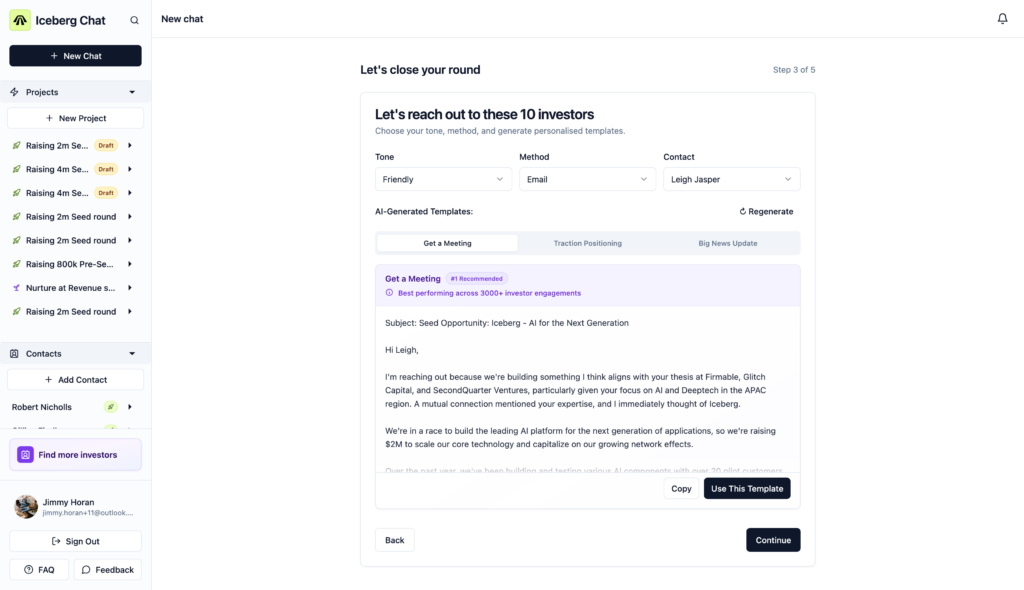
Task: Click the rocket icon next to Robert Nicholls
Action: (x=111, y=407)
